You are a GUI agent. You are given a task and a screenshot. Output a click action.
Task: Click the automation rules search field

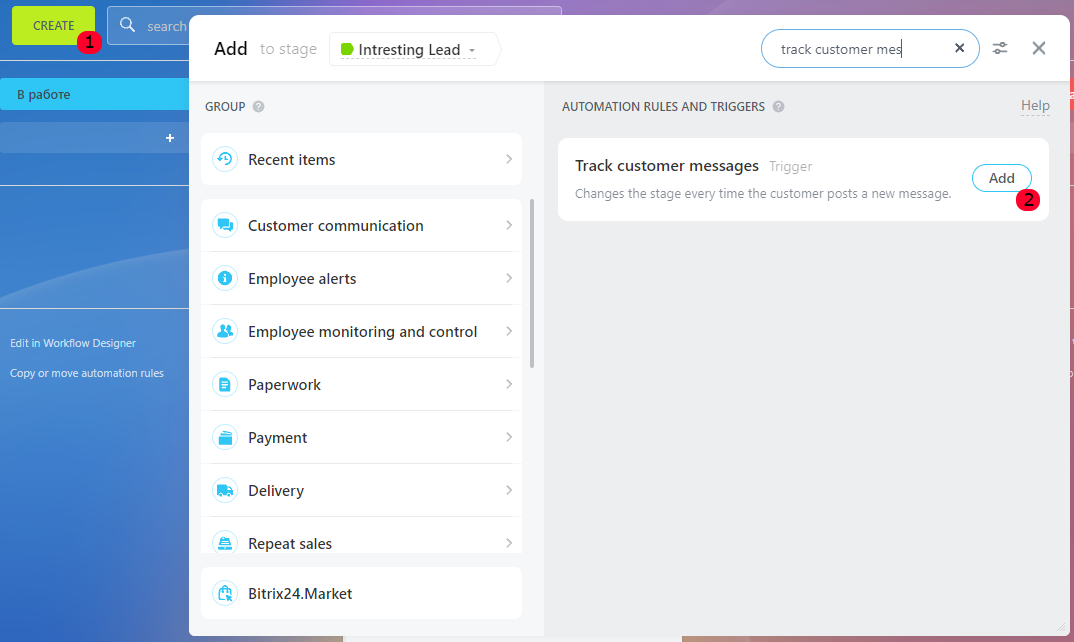pos(855,48)
